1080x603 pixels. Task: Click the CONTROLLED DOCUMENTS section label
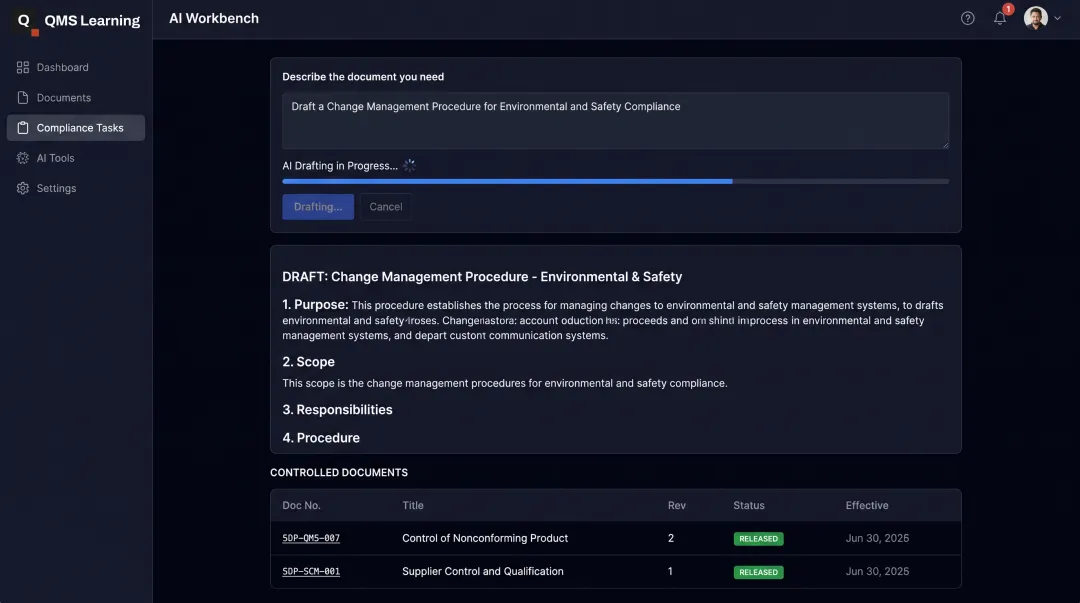point(339,473)
